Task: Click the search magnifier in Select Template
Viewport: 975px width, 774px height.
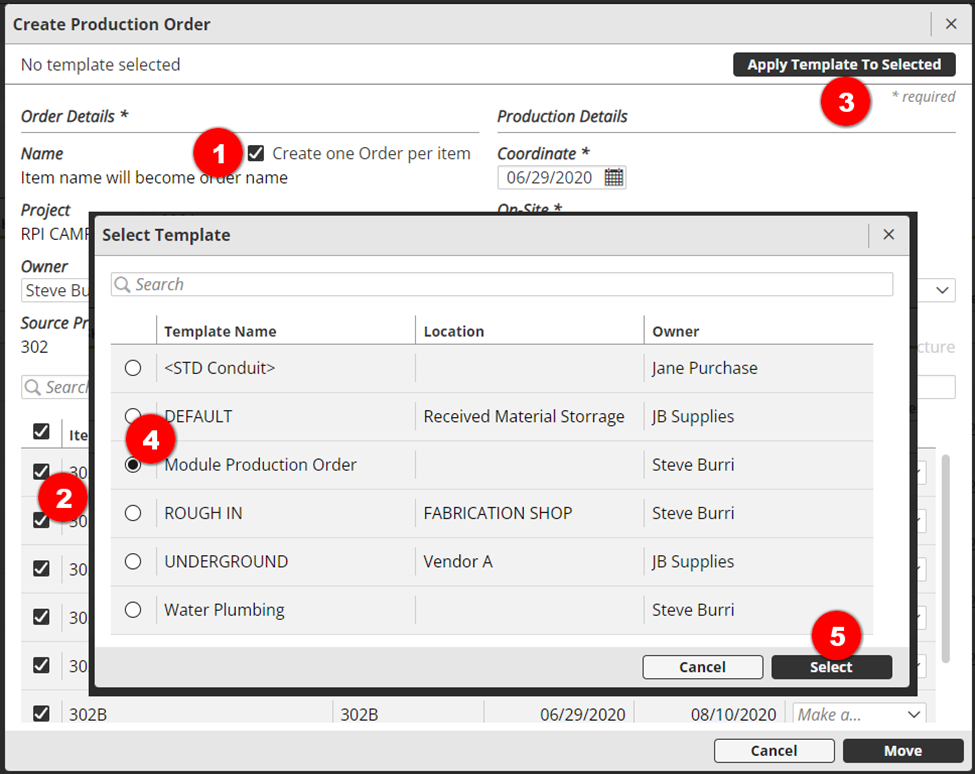Action: 123,285
